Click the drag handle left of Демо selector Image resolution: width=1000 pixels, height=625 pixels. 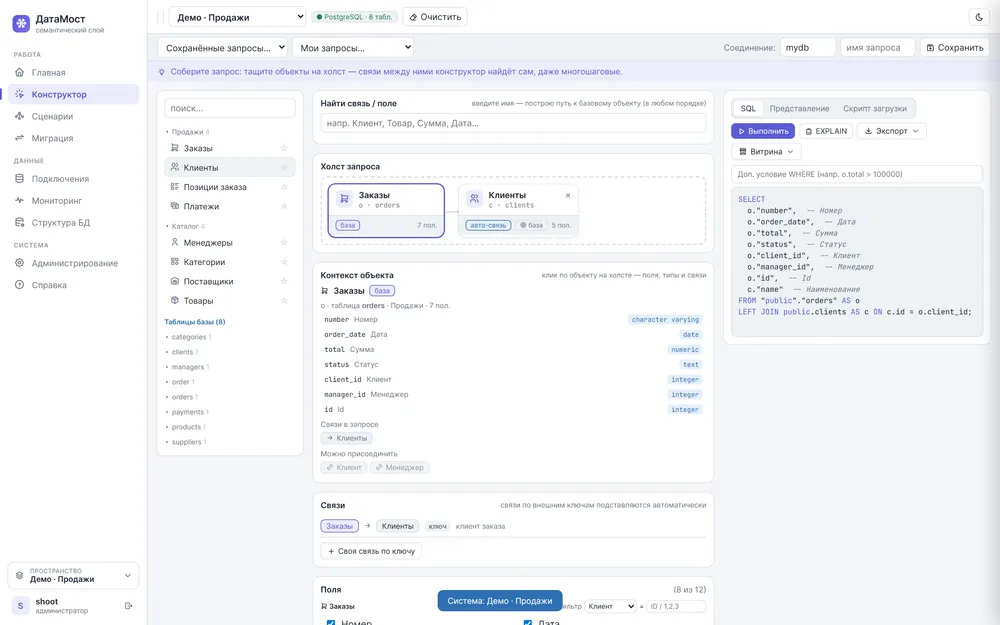(161, 17)
